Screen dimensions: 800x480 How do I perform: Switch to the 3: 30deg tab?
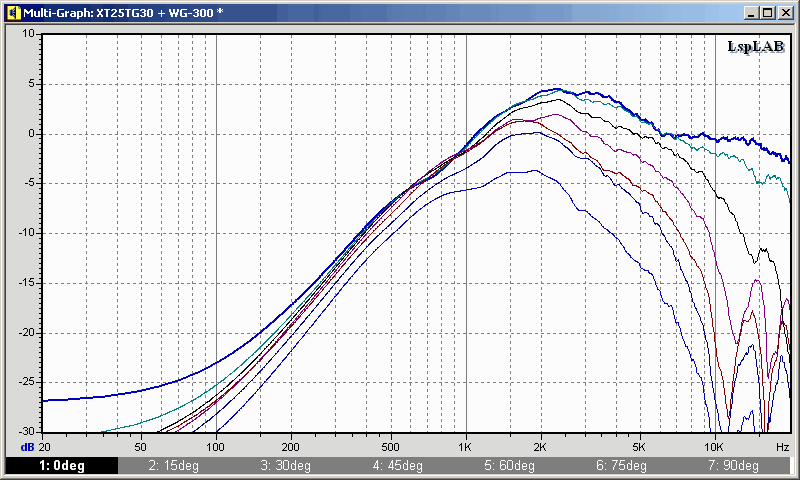[285, 465]
